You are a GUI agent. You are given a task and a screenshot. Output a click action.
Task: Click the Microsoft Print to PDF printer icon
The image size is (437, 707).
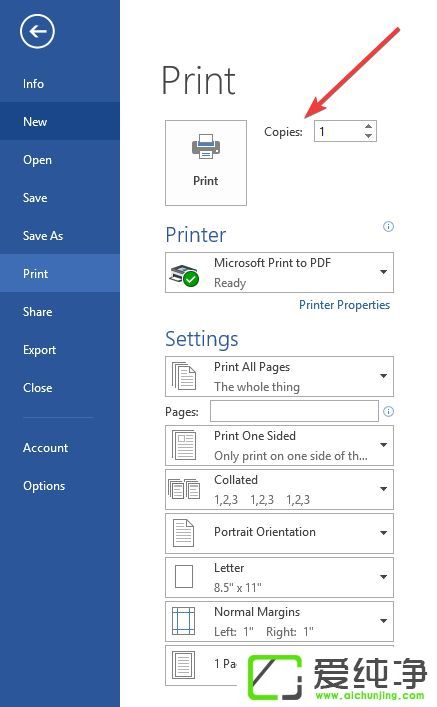point(184,274)
